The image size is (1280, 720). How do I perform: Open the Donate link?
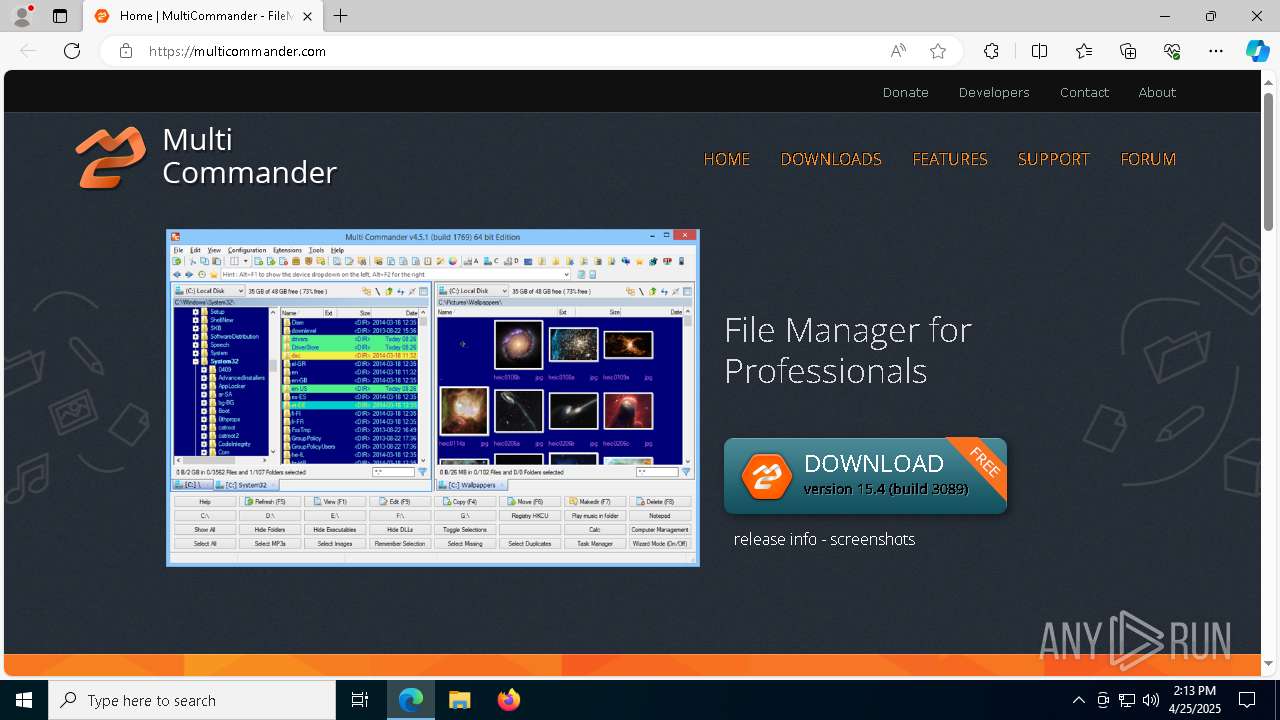pos(906,92)
